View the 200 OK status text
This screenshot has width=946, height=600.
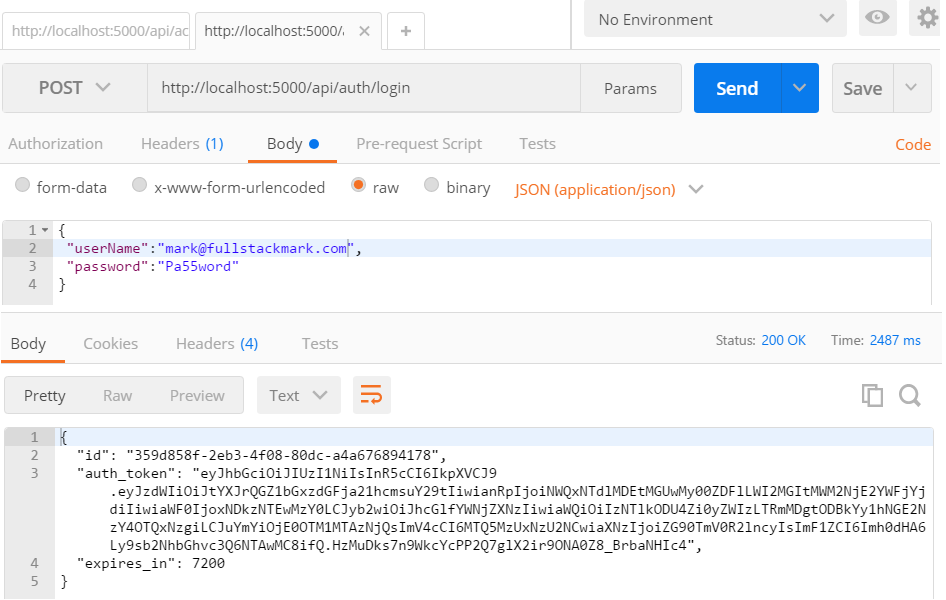coord(783,340)
